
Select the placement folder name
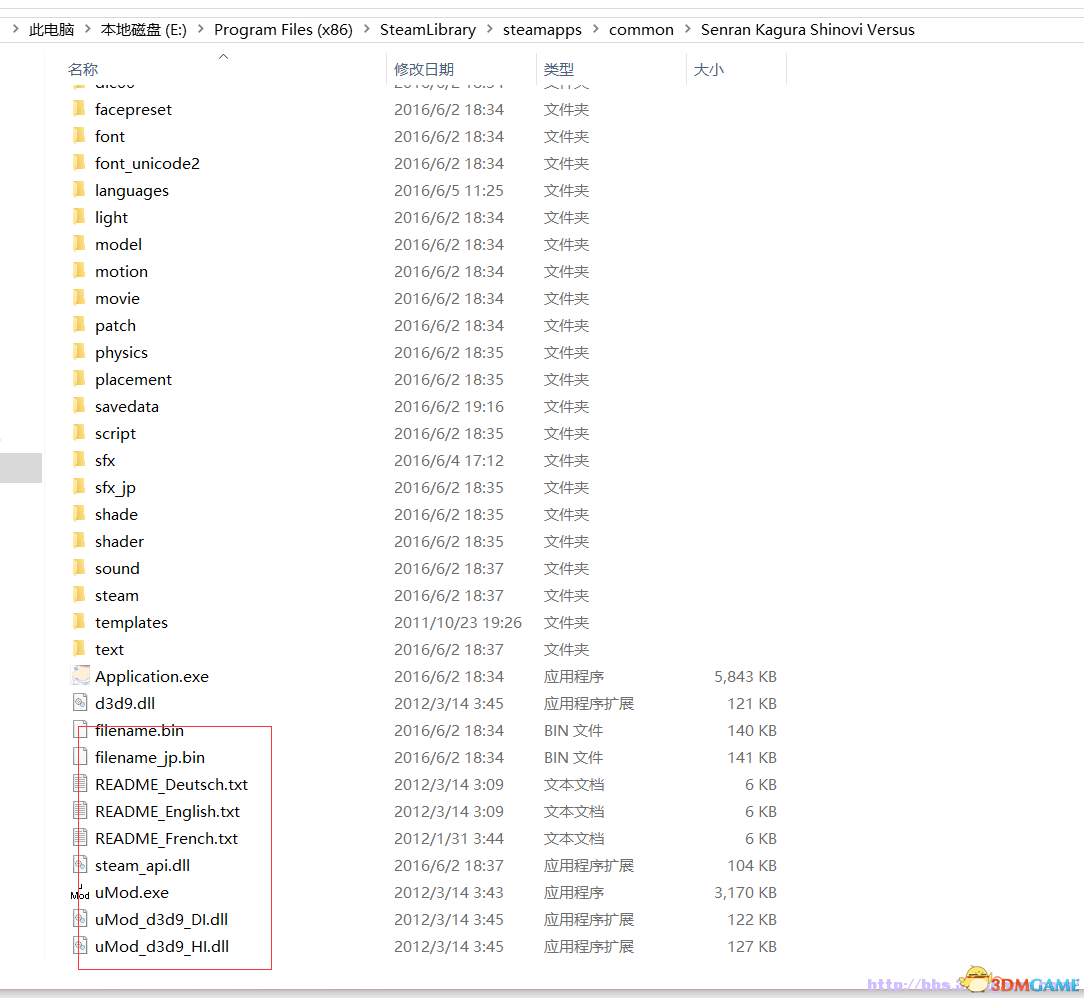pos(133,379)
